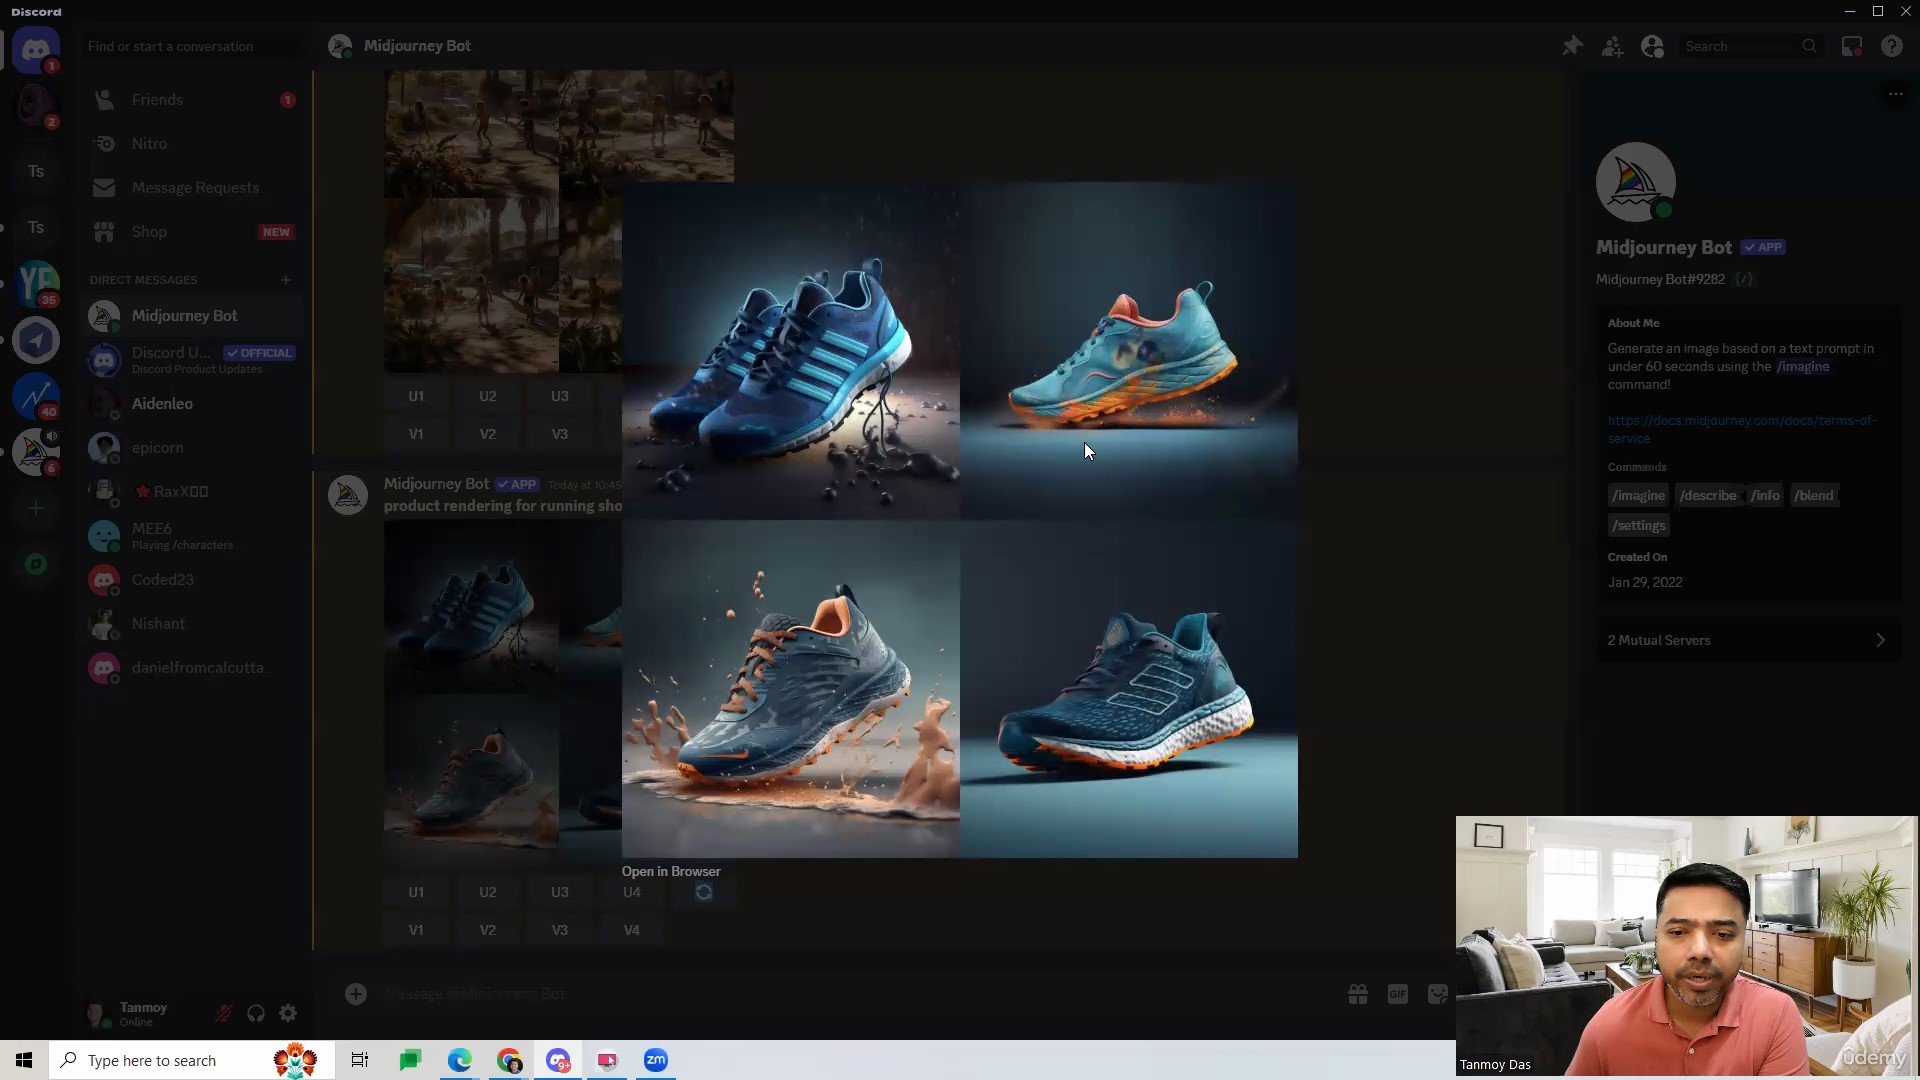
Task: Open the Discord Updates official conversation
Action: tap(192, 360)
